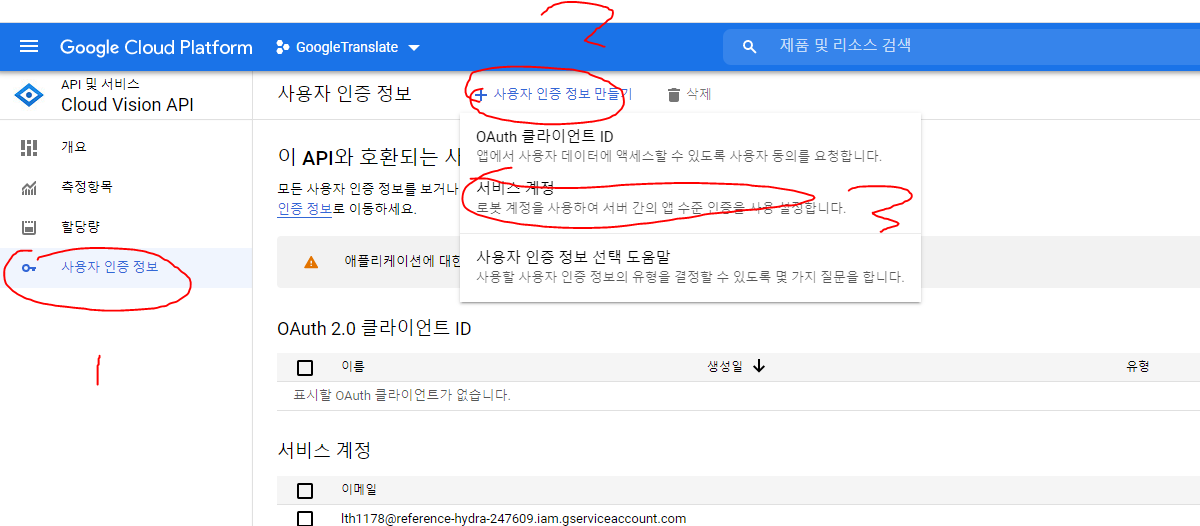The height and width of the screenshot is (526, 1200).
Task: Tick the select-all checkbox in 서비스 계정 header
Action: [x=305, y=490]
